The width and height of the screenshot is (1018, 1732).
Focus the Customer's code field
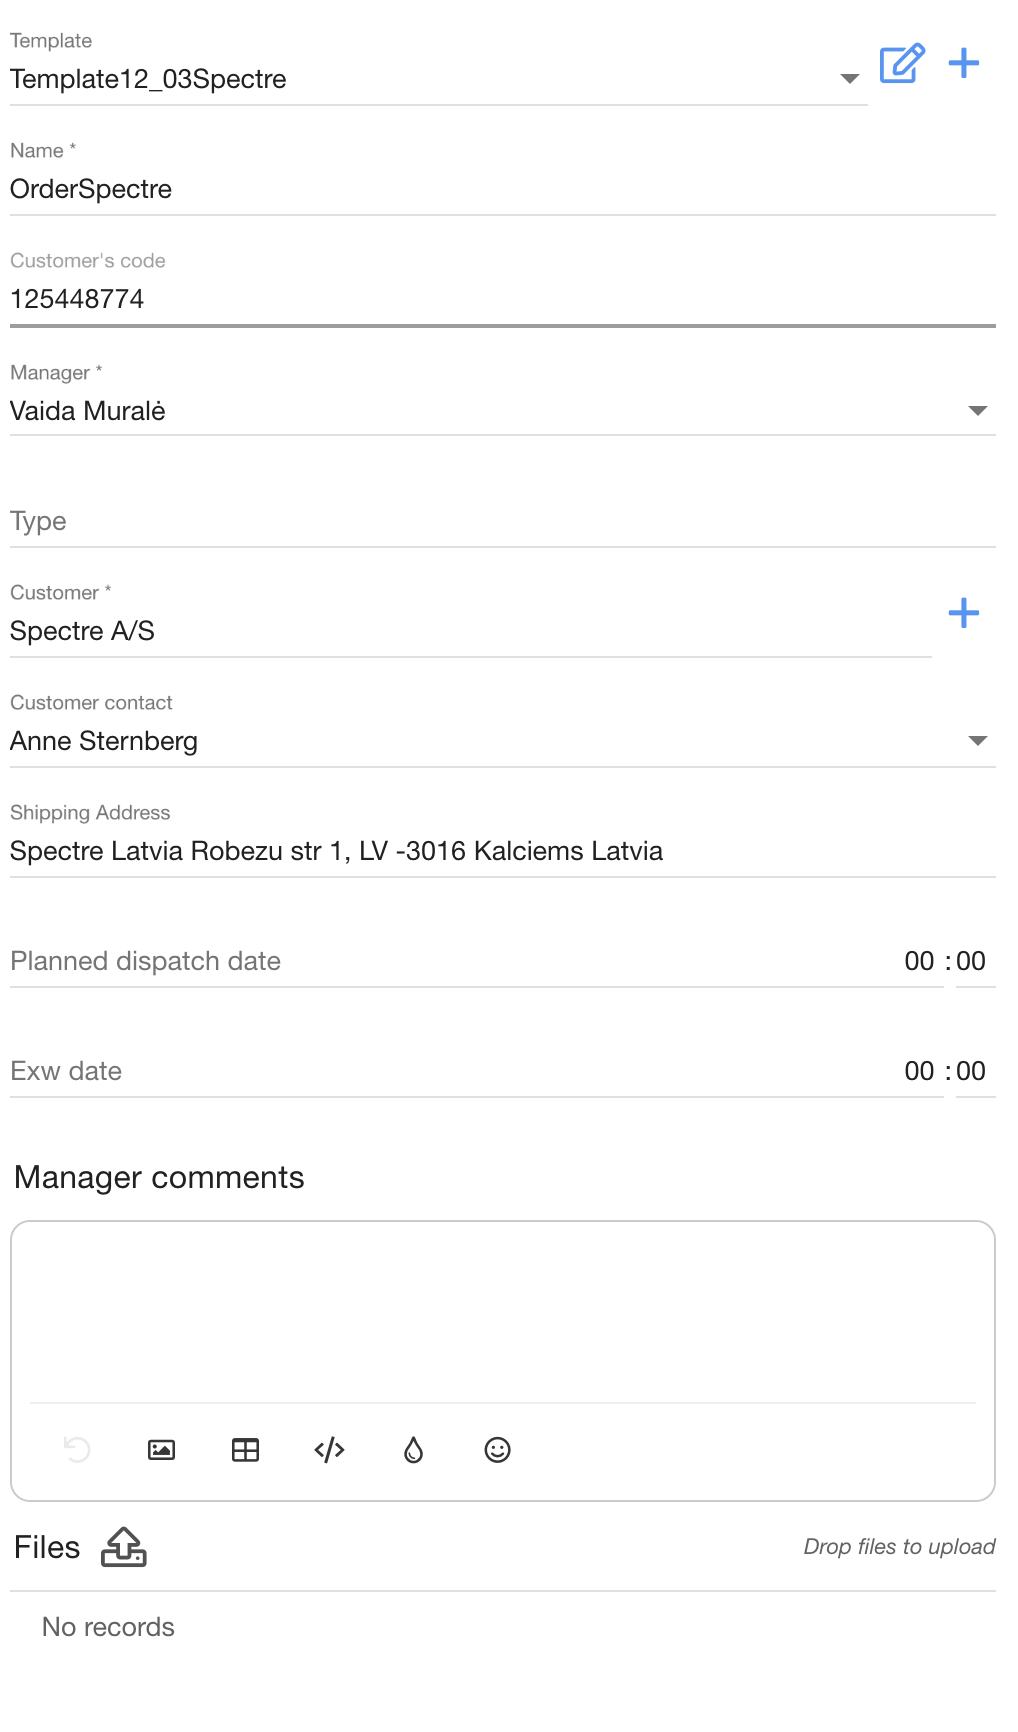point(500,299)
